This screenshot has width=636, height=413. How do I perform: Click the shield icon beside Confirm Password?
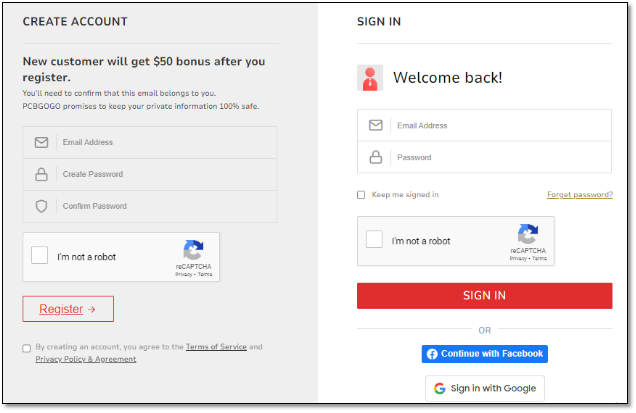(41, 206)
